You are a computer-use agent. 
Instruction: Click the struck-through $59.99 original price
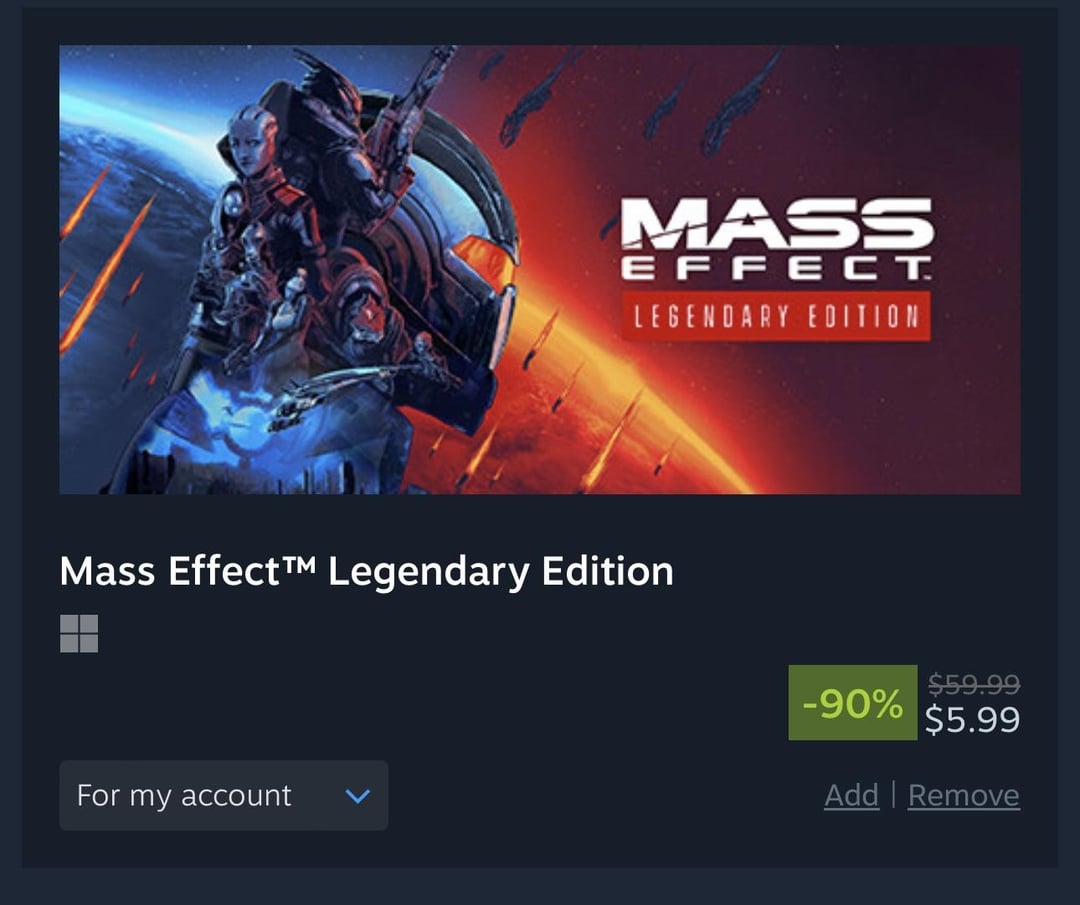pyautogui.click(x=973, y=684)
